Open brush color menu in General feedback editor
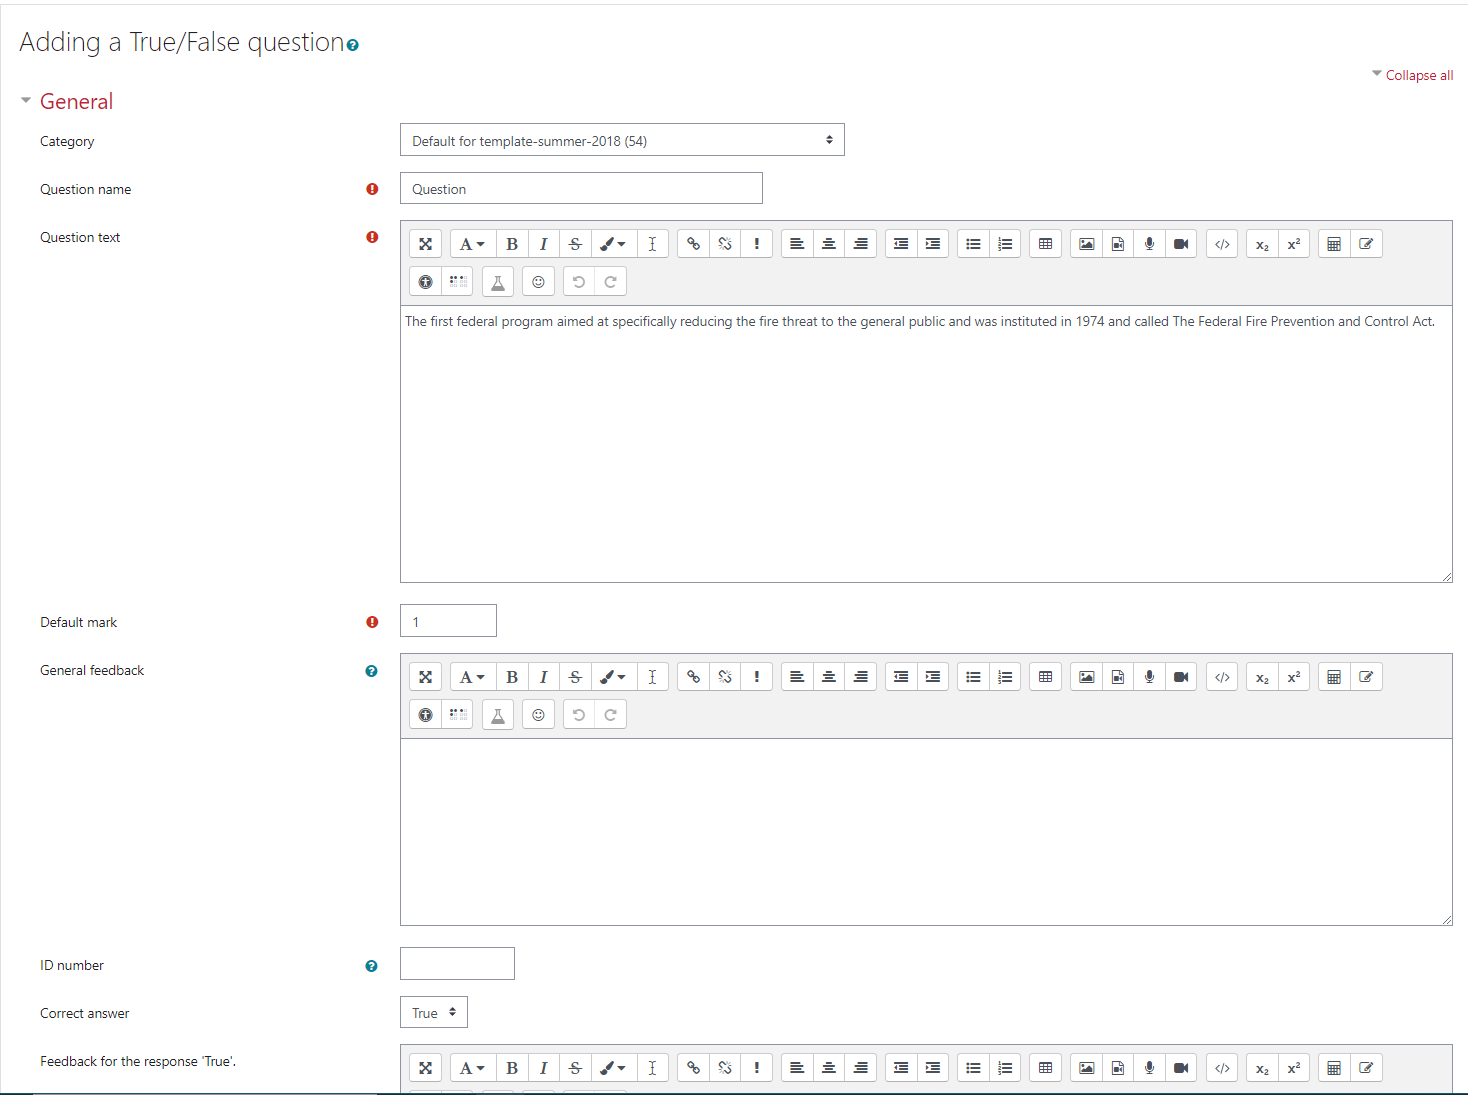Image resolution: width=1468 pixels, height=1095 pixels. 613,677
